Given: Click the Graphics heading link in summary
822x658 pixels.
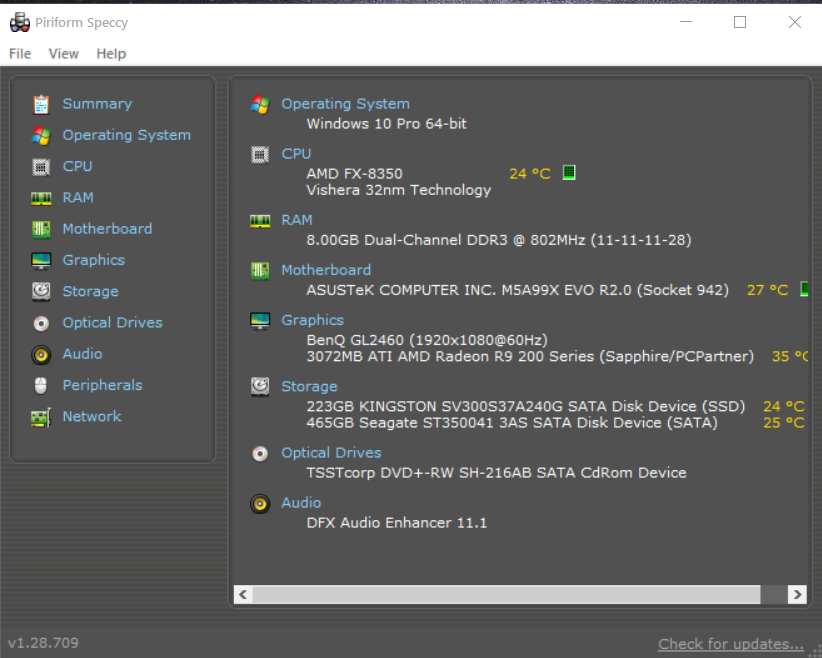Looking at the screenshot, I should [312, 320].
